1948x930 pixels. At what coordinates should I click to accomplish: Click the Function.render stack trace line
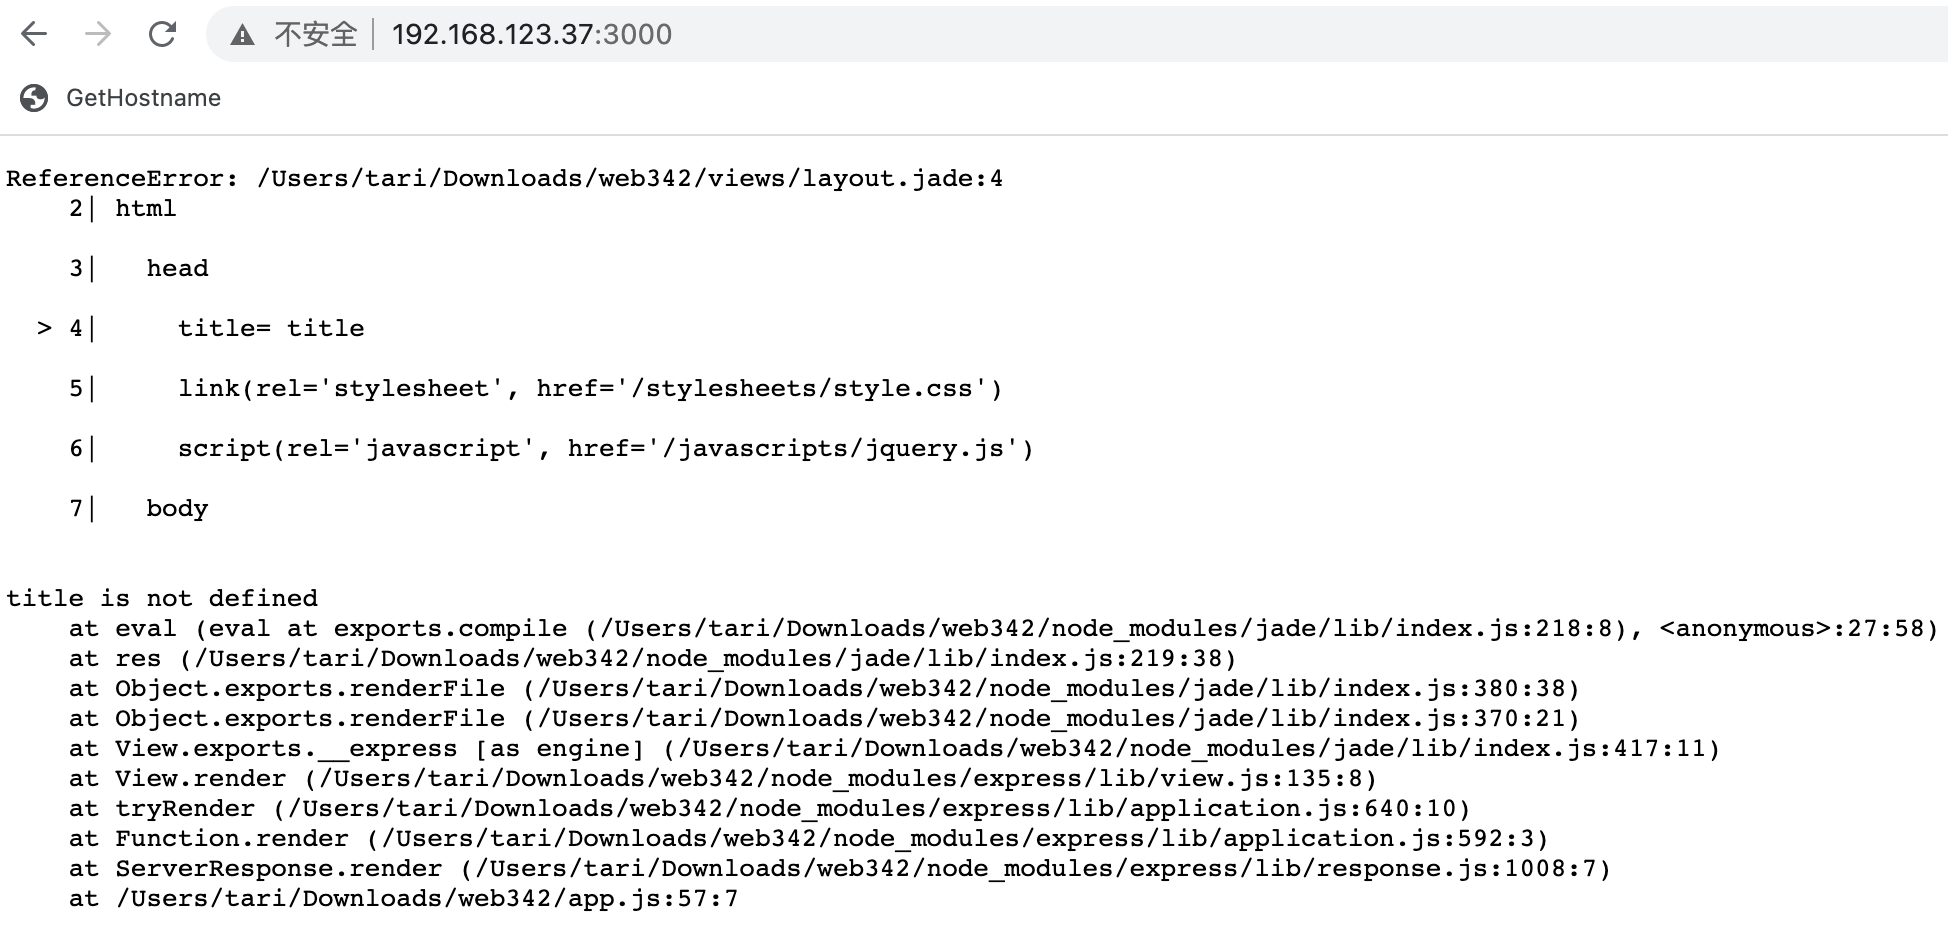click(x=809, y=838)
